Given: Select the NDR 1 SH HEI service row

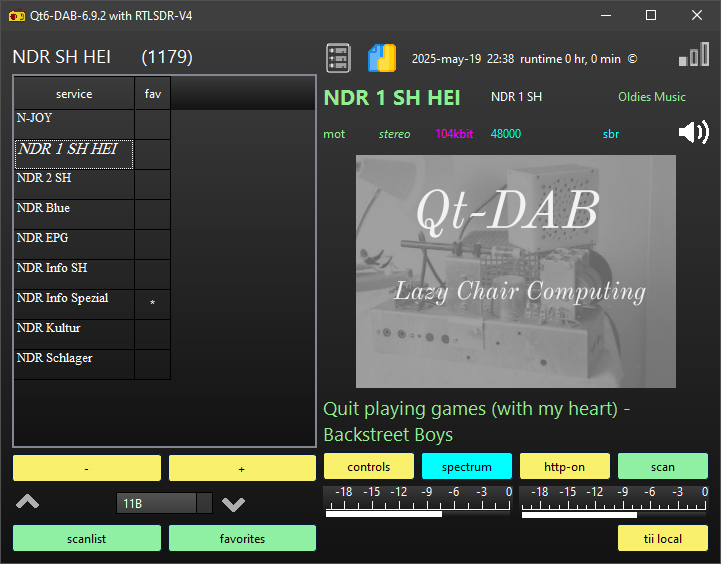Looking at the screenshot, I should point(74,154).
